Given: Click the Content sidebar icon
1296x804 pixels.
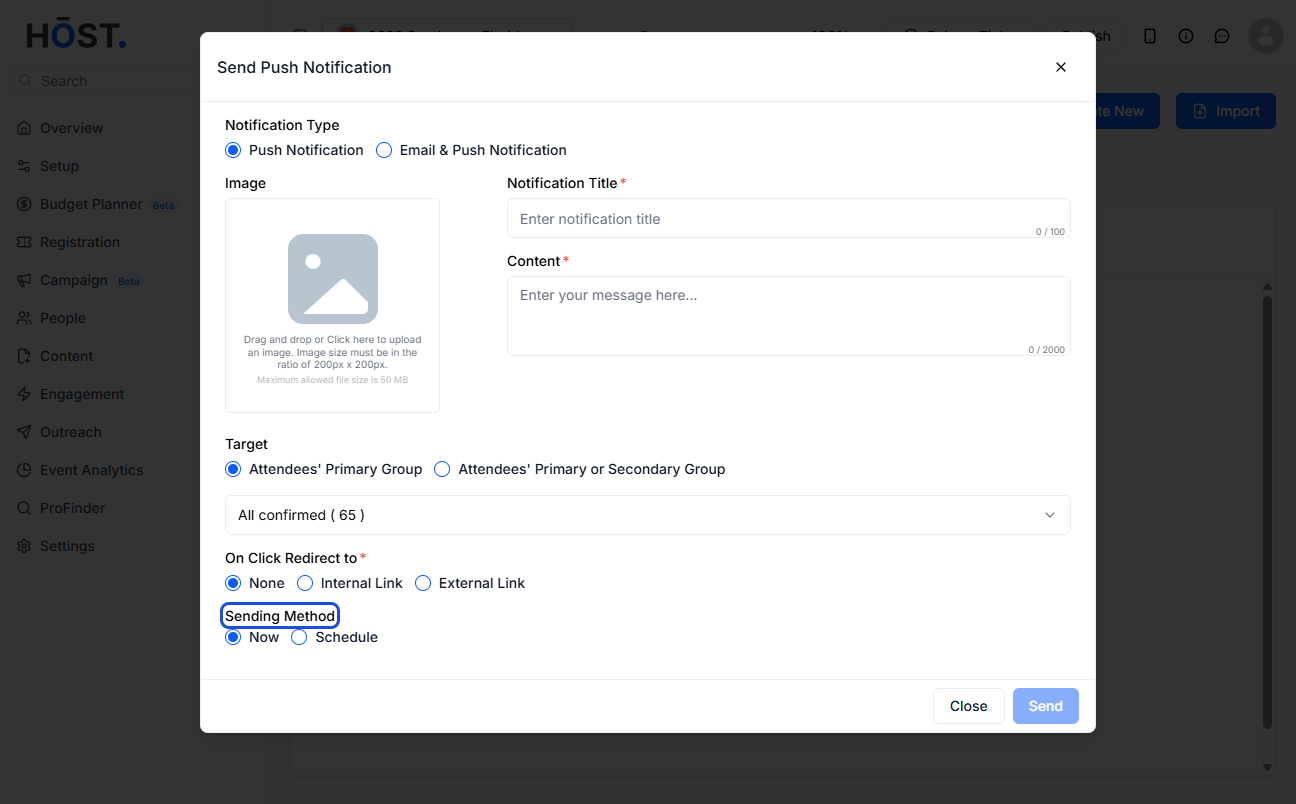Looking at the screenshot, I should tap(24, 356).
